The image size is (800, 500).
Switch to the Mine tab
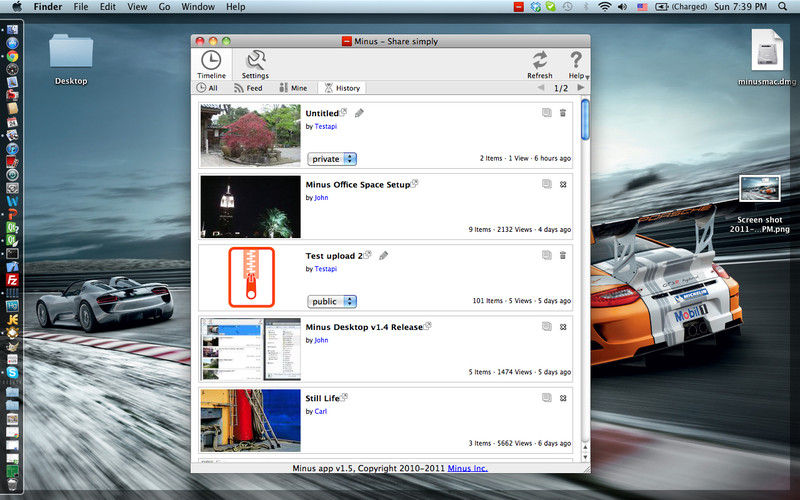coord(293,88)
